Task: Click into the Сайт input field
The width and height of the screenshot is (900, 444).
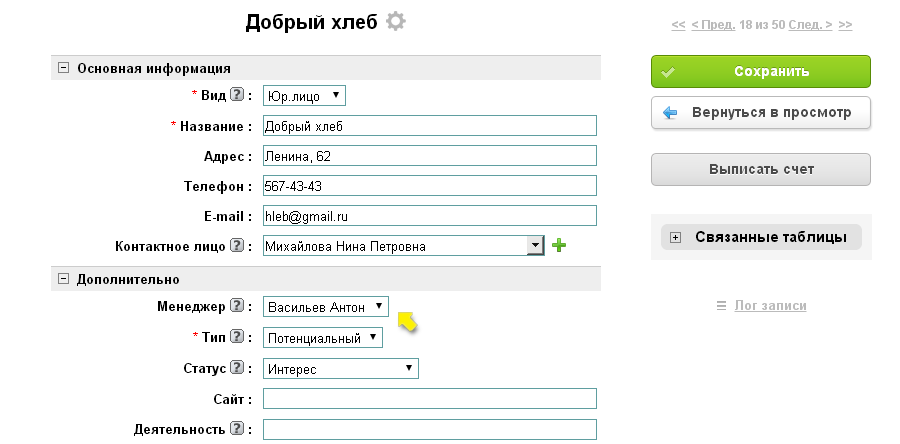Action: pos(429,399)
